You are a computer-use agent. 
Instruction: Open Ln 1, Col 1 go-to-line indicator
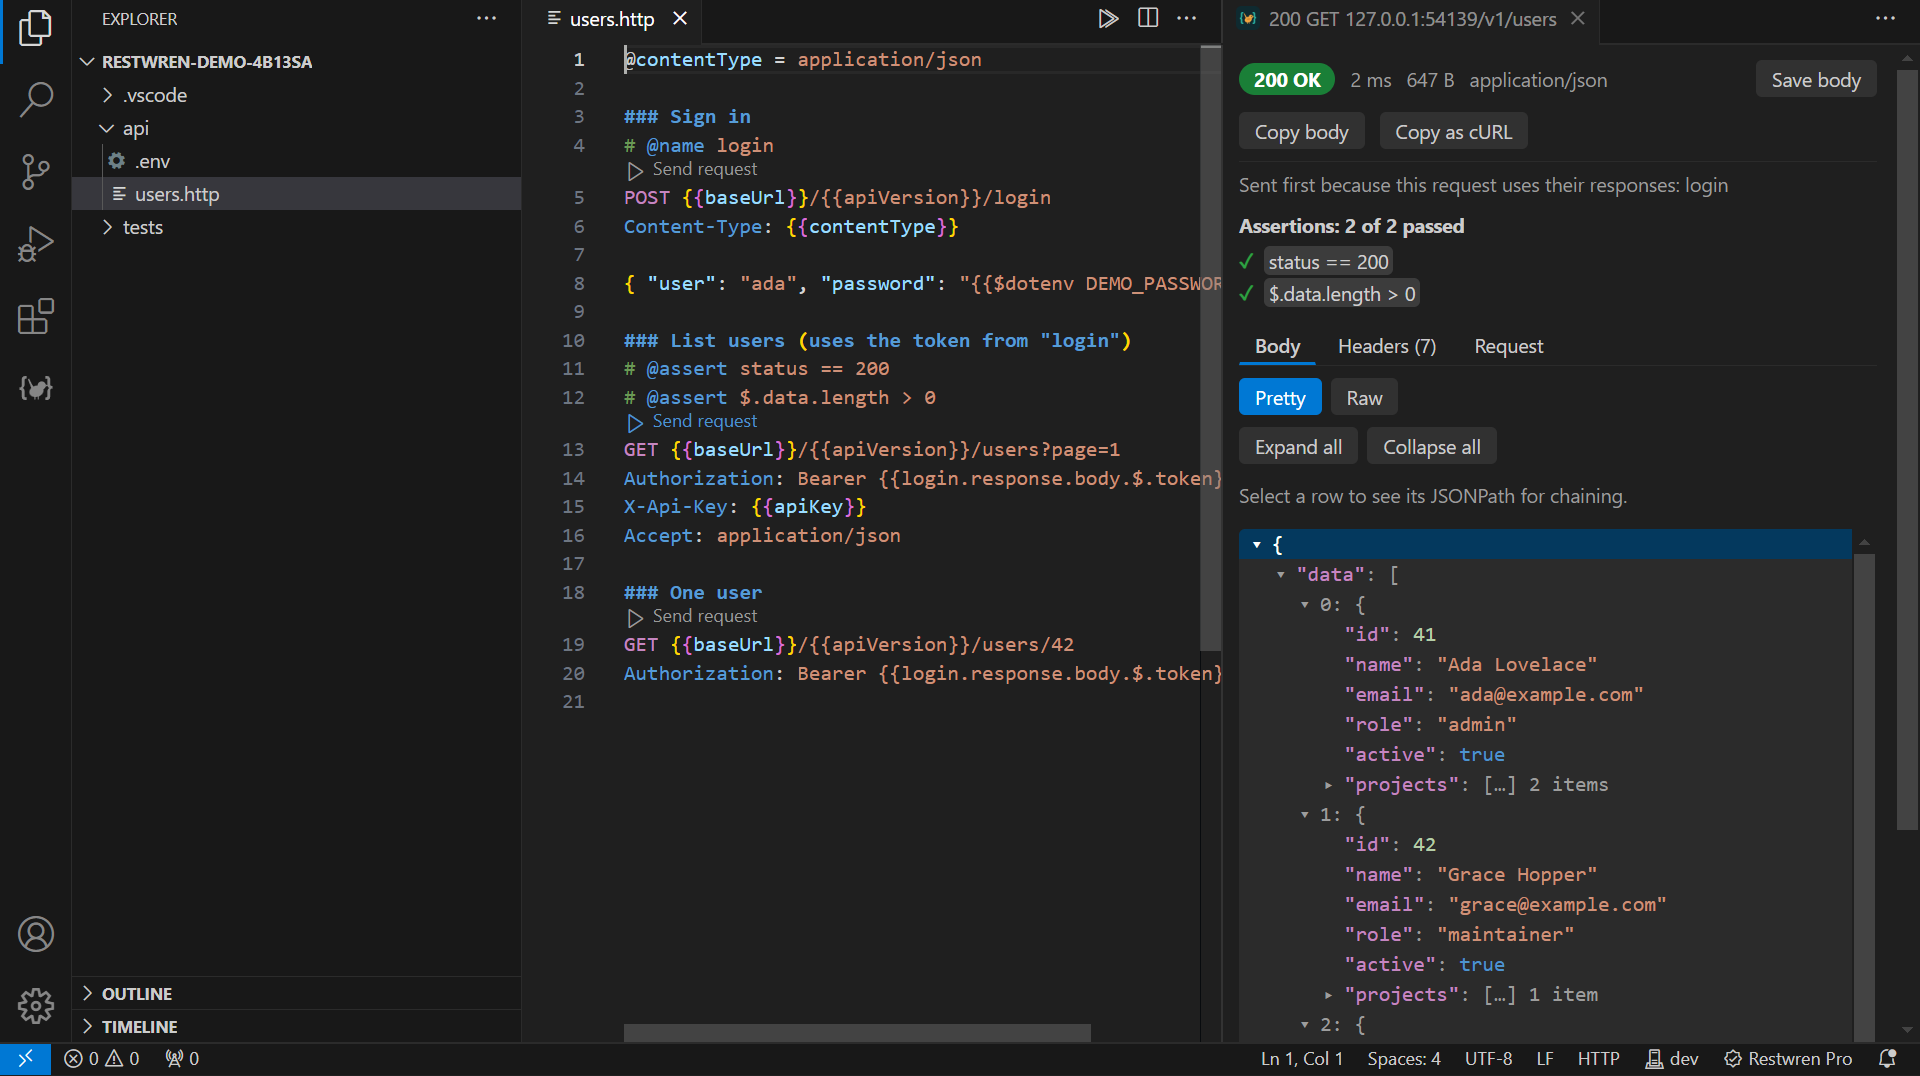[x=1301, y=1058]
